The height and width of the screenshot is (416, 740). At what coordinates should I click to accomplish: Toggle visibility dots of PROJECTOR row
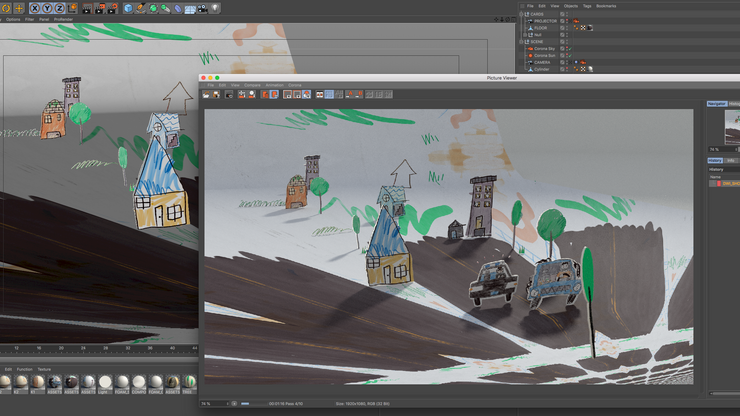[x=567, y=21]
